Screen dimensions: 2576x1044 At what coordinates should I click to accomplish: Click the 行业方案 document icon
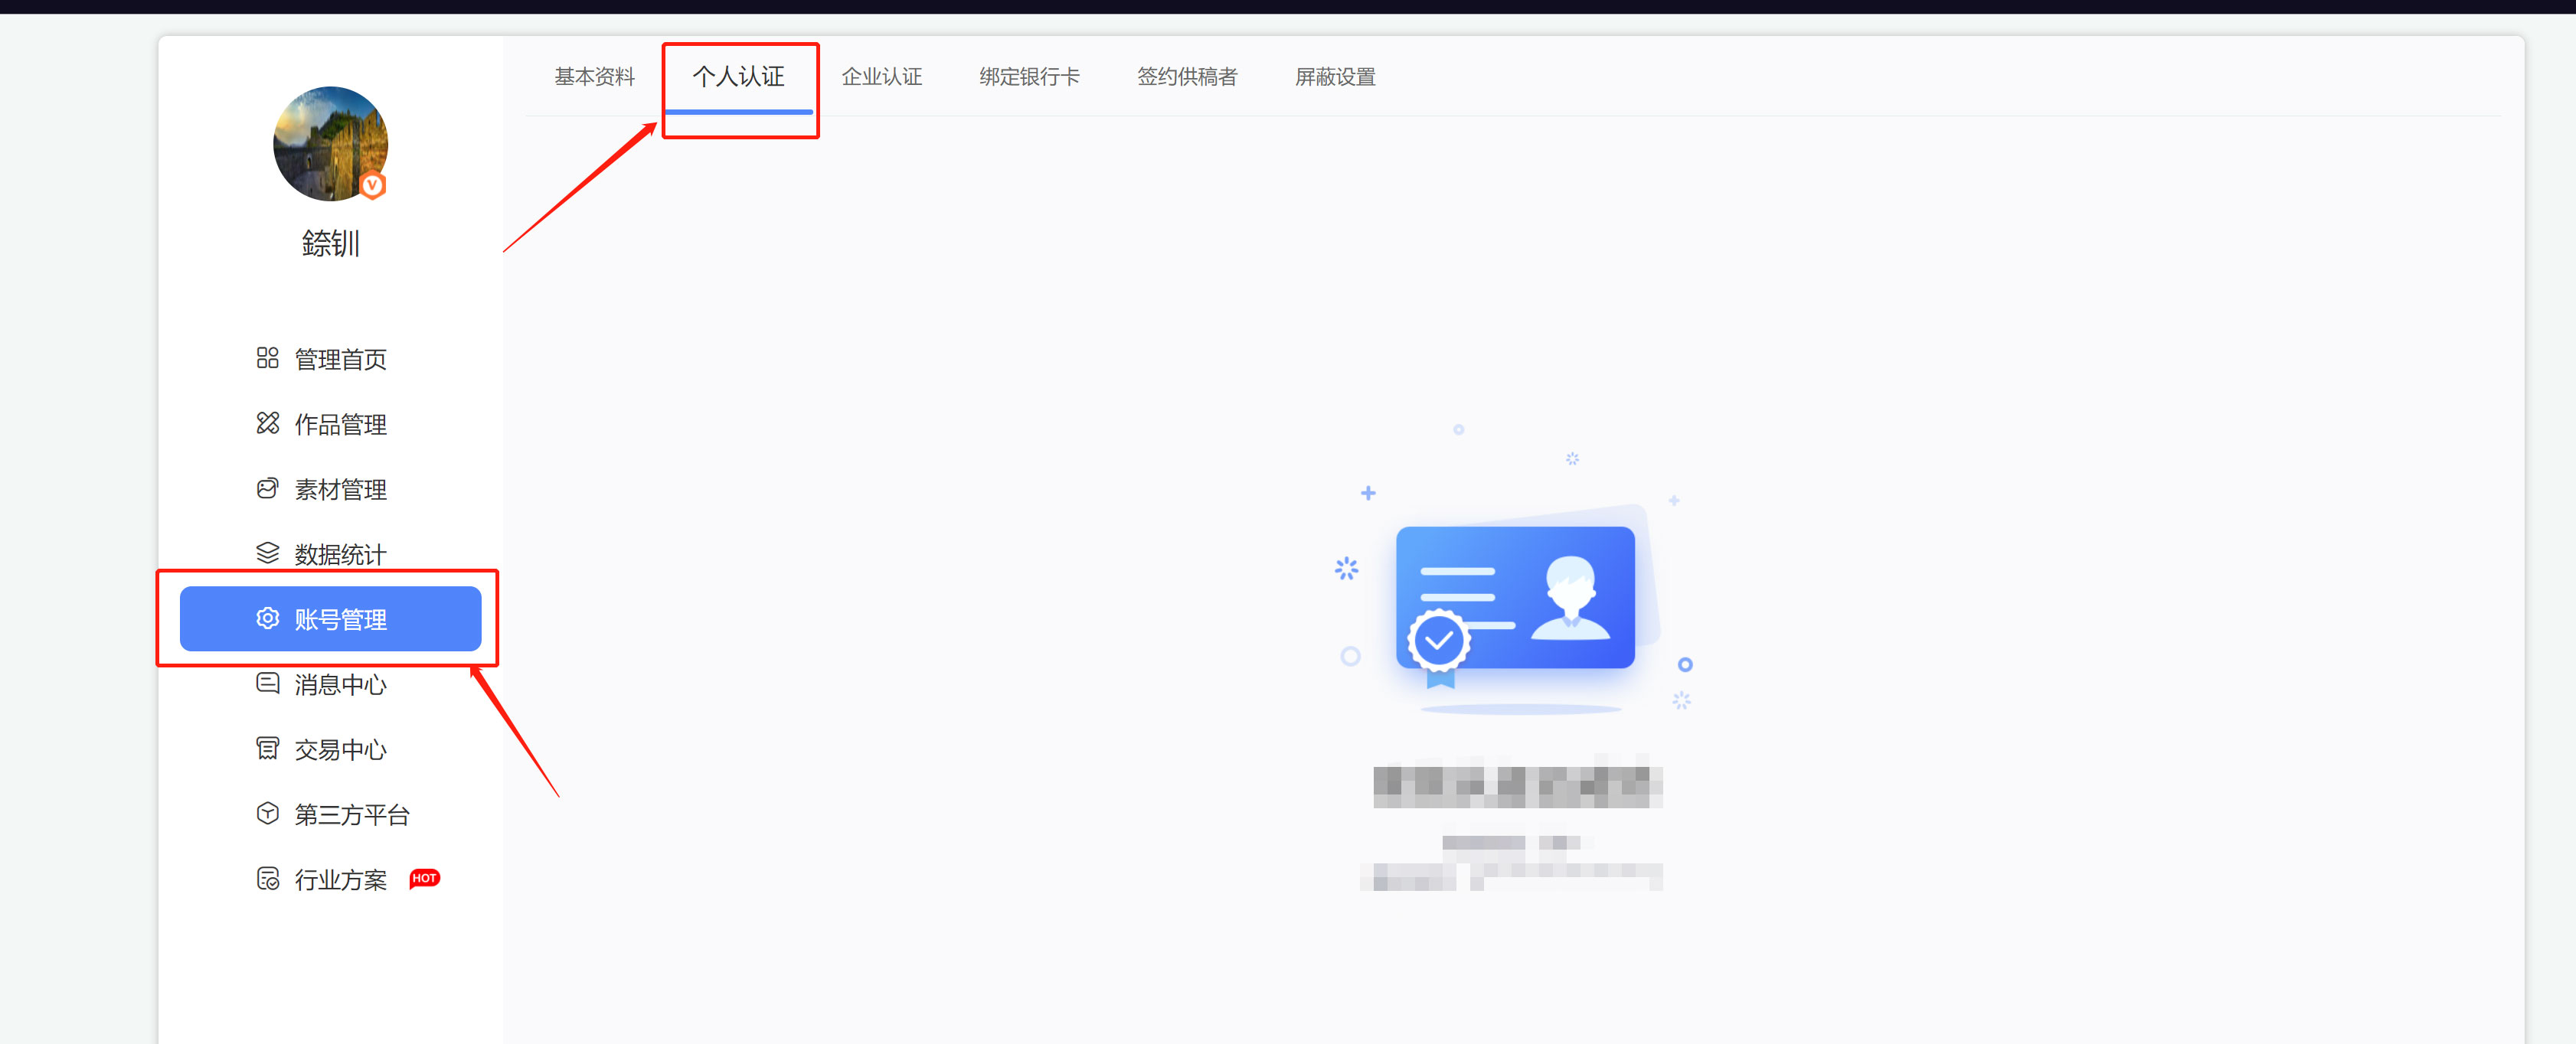coord(267,879)
